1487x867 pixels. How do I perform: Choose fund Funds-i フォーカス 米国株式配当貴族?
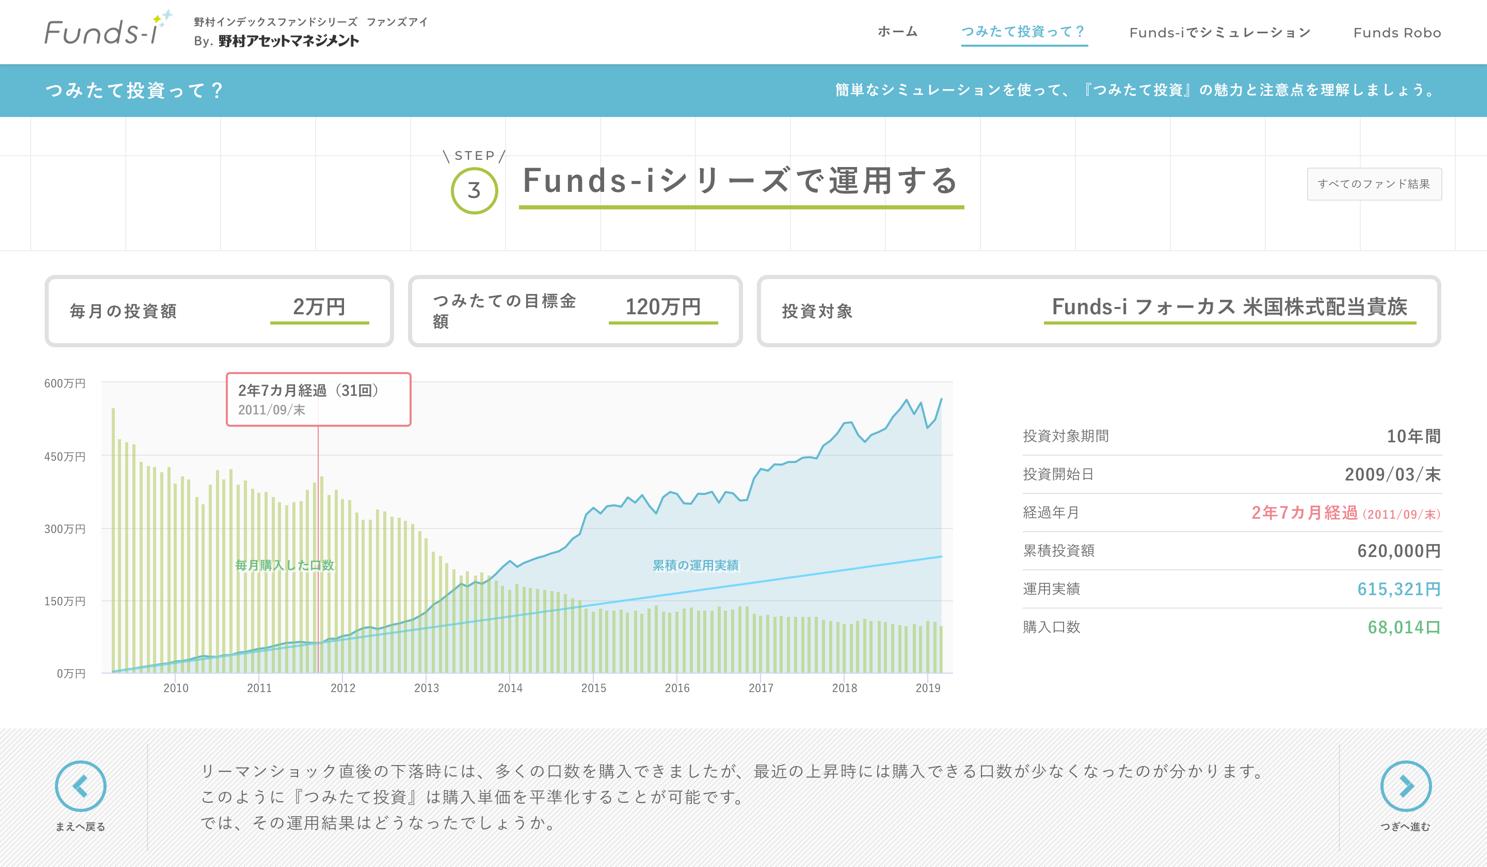(1229, 308)
